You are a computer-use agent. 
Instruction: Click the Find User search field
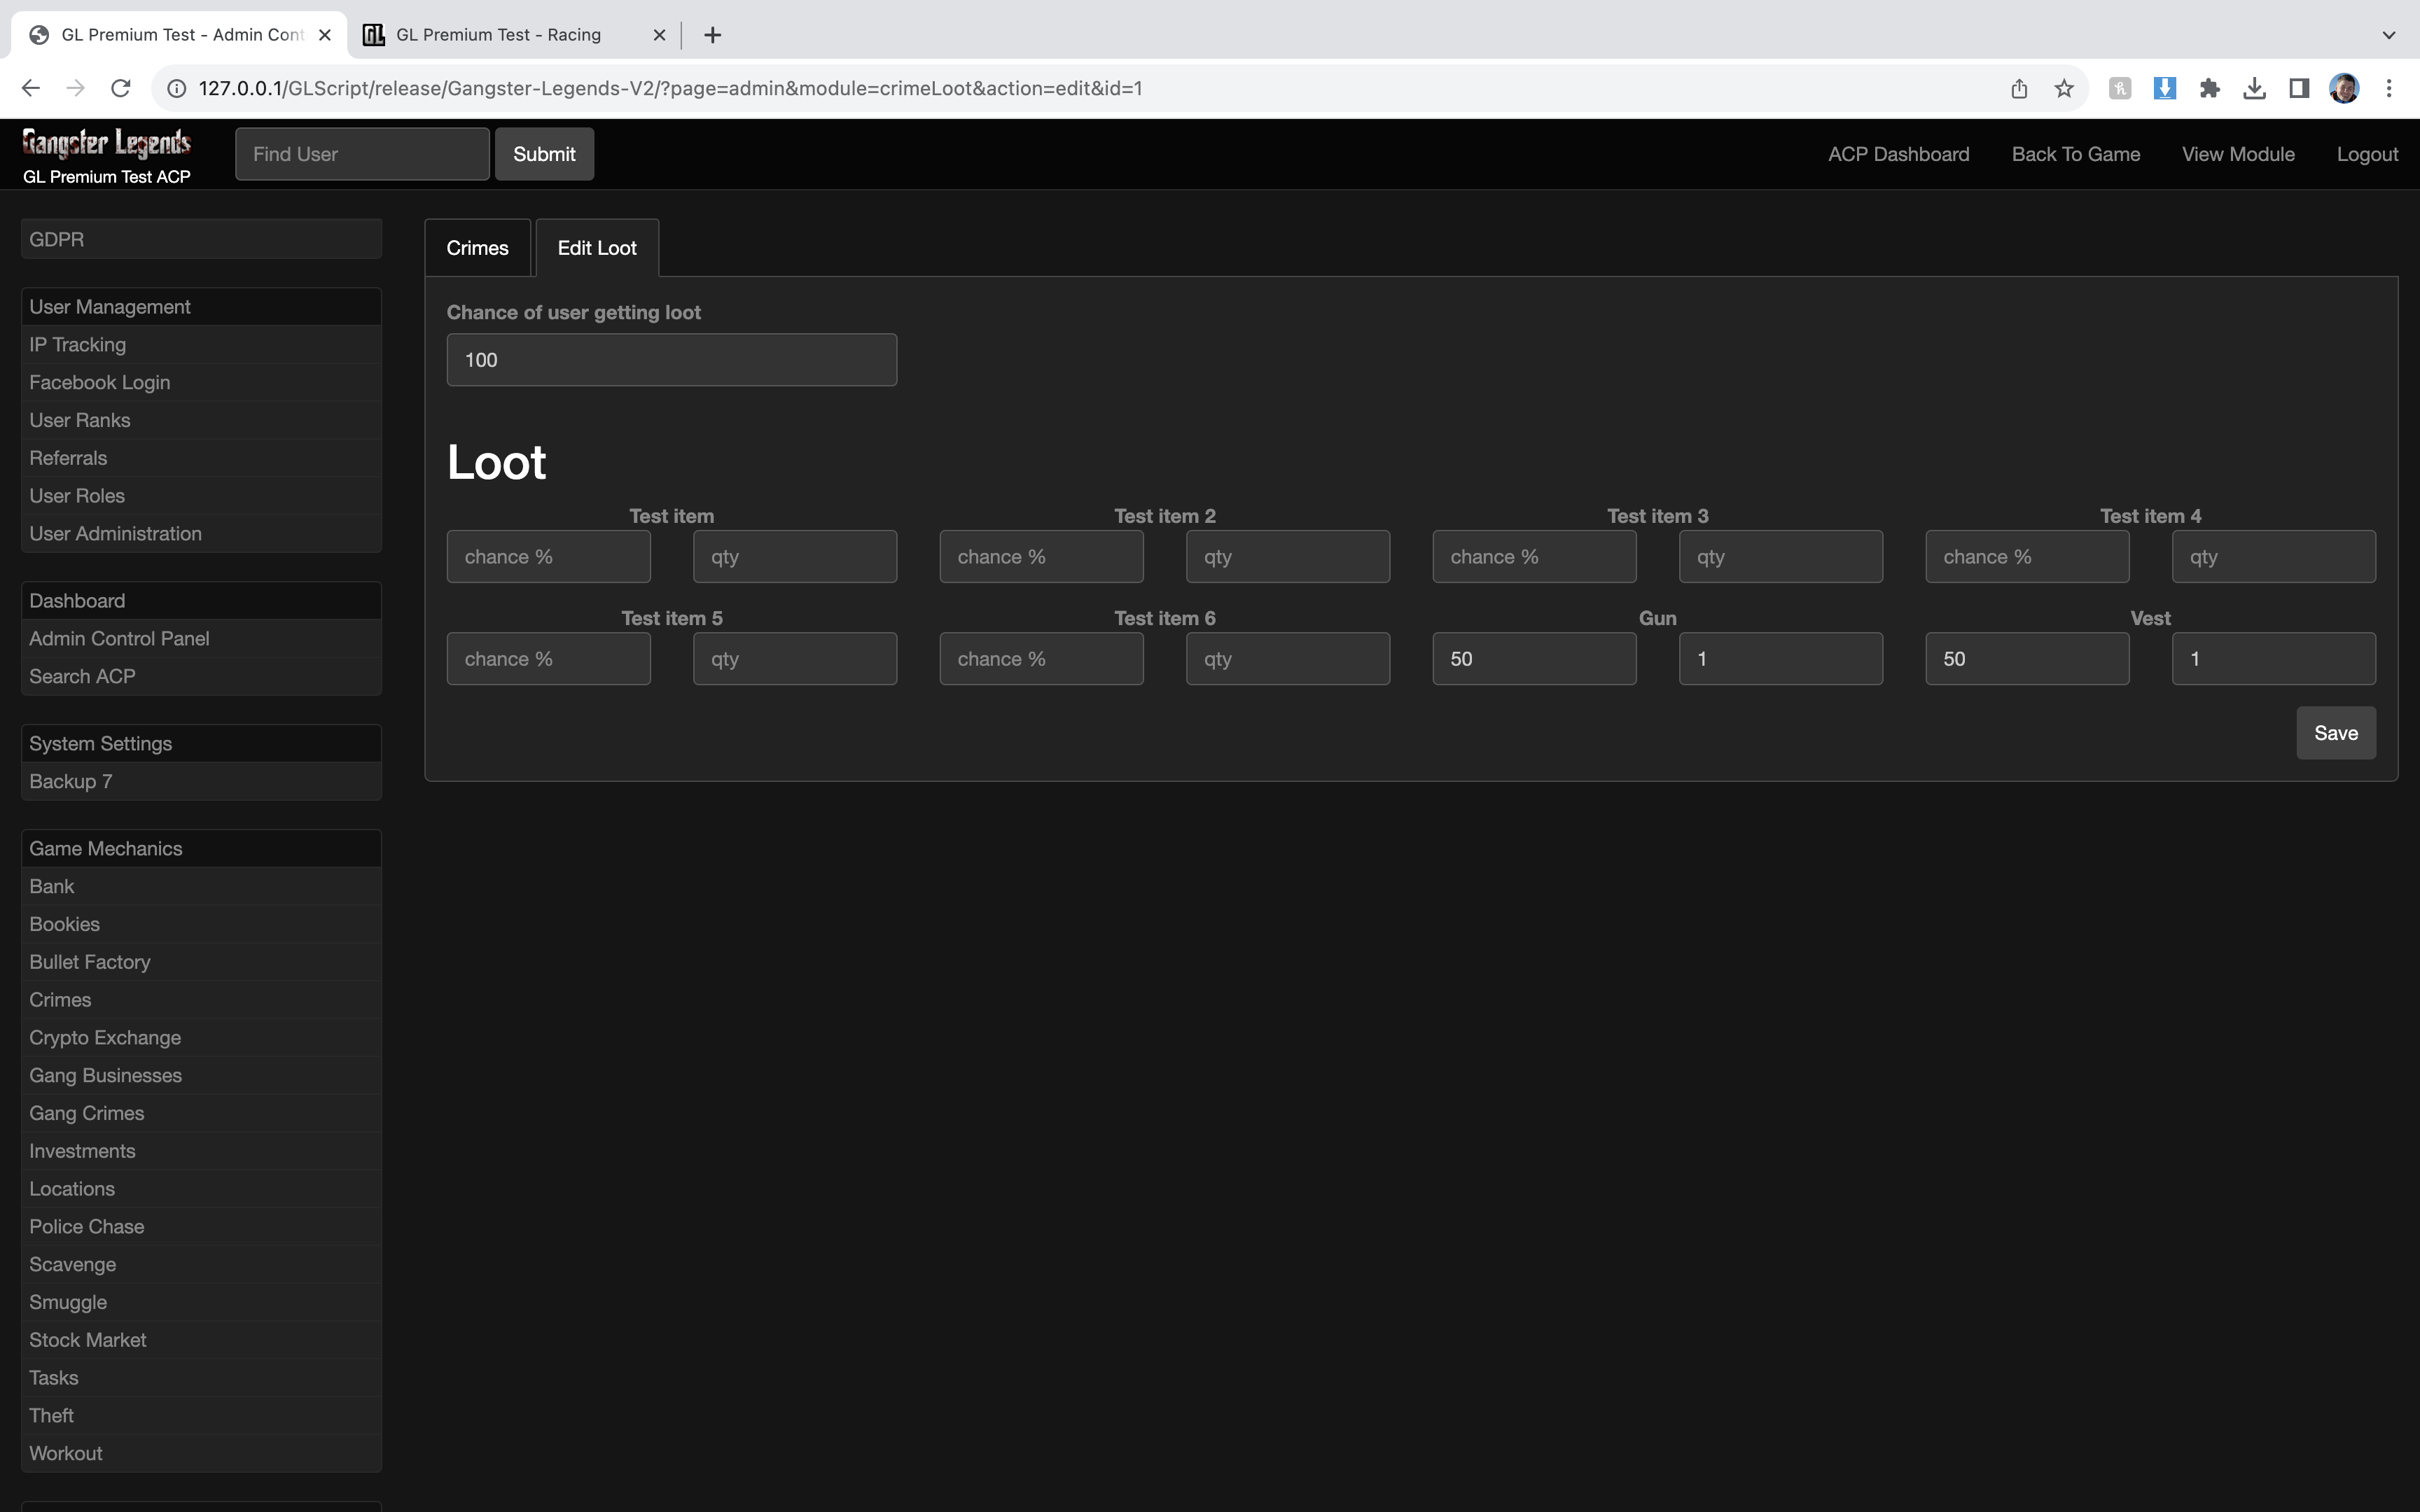362,154
